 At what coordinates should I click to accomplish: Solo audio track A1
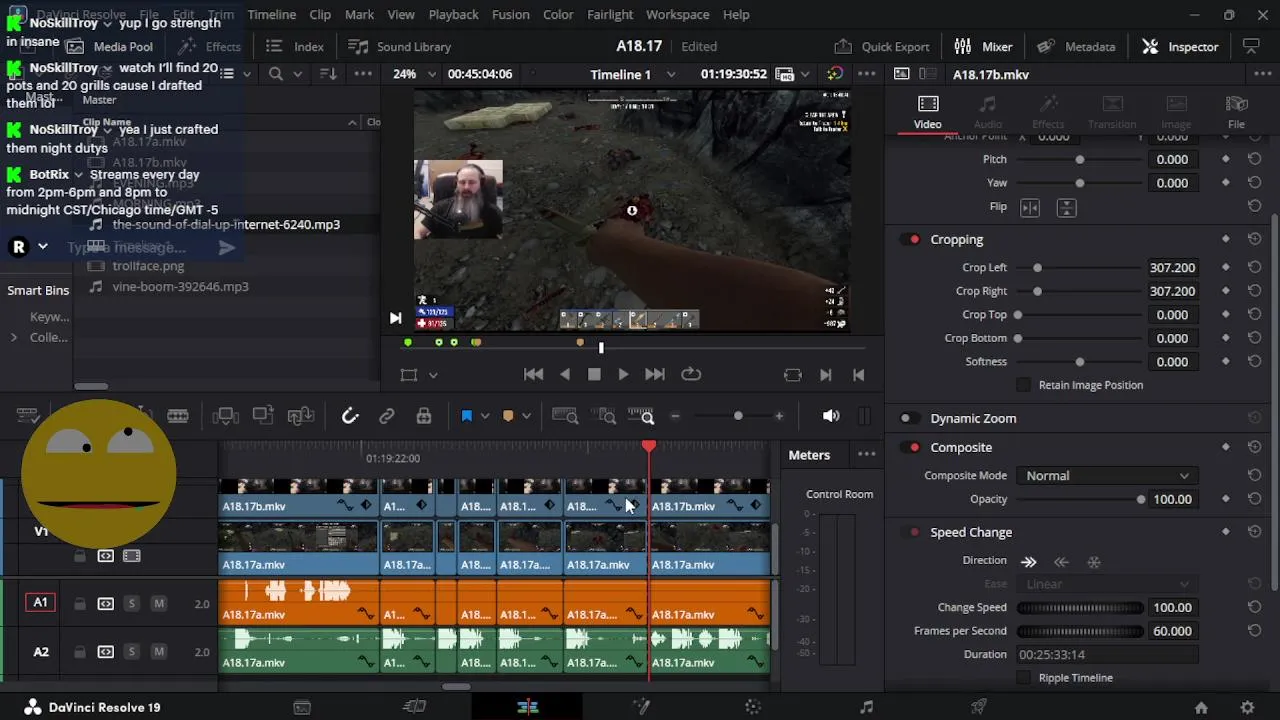(131, 603)
